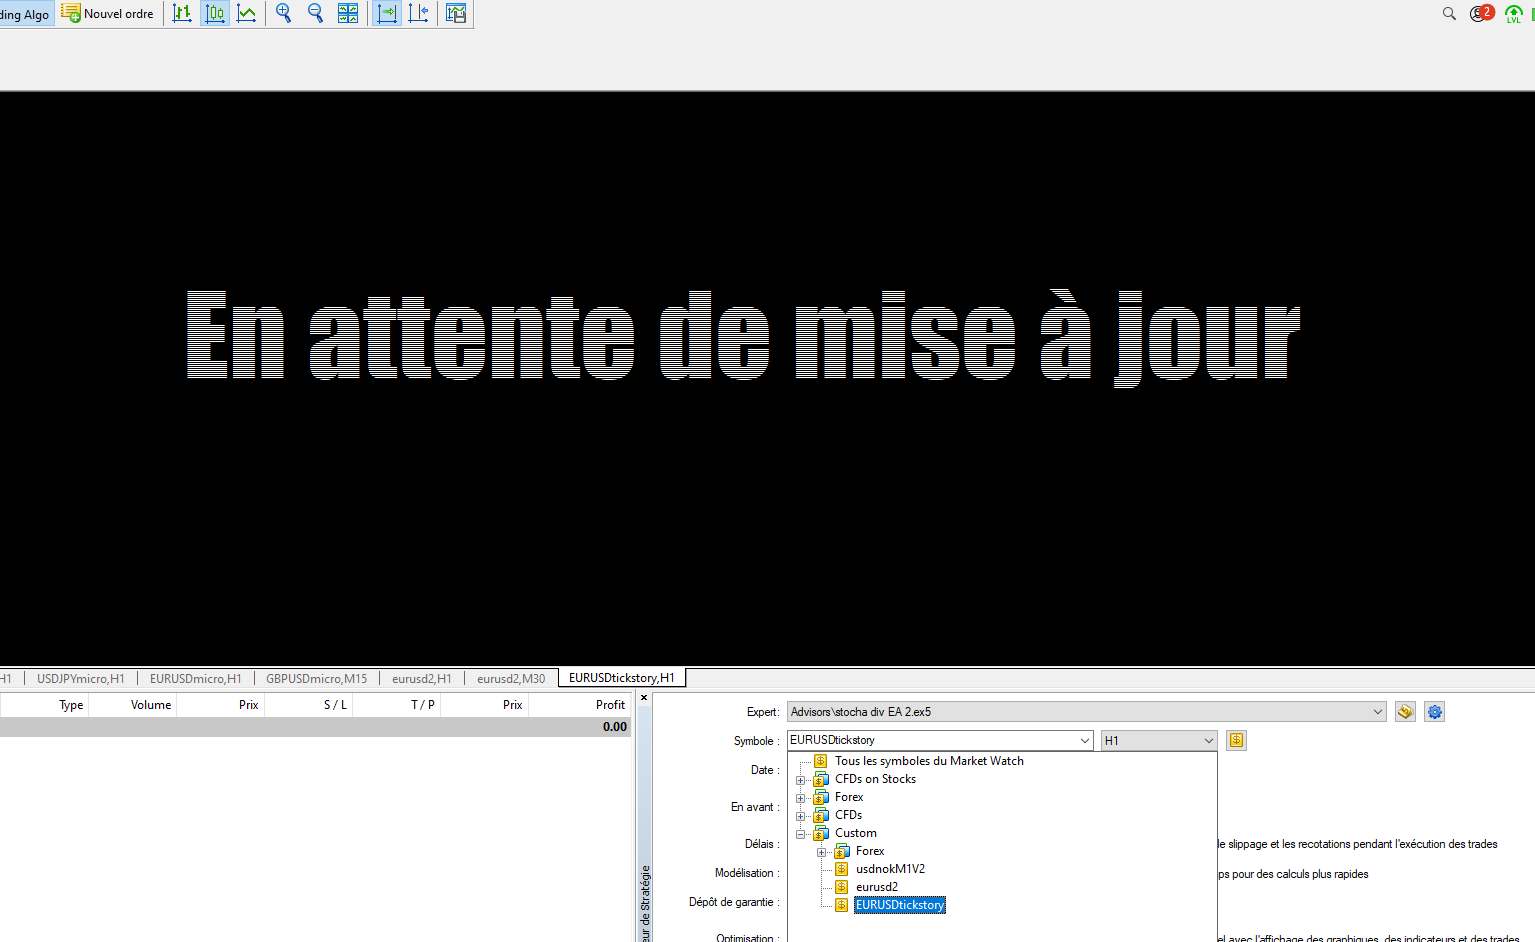The height and width of the screenshot is (942, 1535).
Task: Click the green LVL connection icon
Action: click(x=1514, y=14)
